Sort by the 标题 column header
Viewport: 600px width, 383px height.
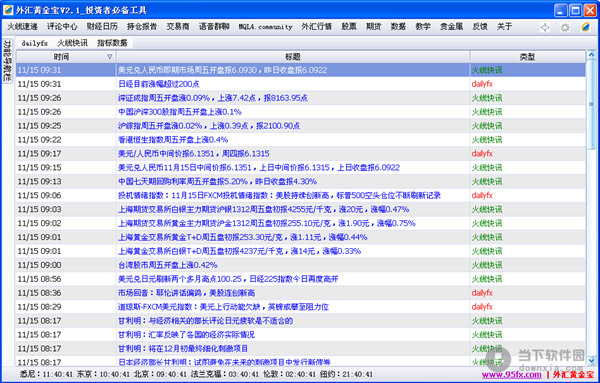pyautogui.click(x=293, y=57)
